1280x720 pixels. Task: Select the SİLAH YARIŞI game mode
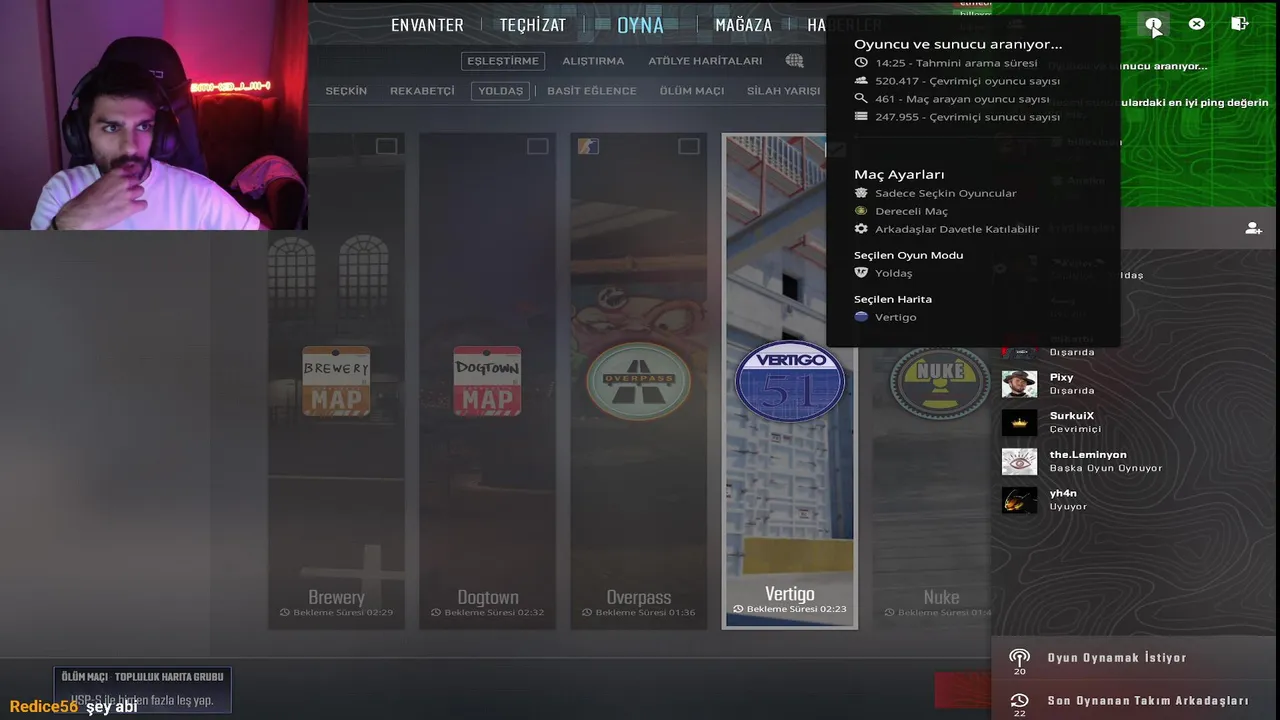click(x=783, y=91)
